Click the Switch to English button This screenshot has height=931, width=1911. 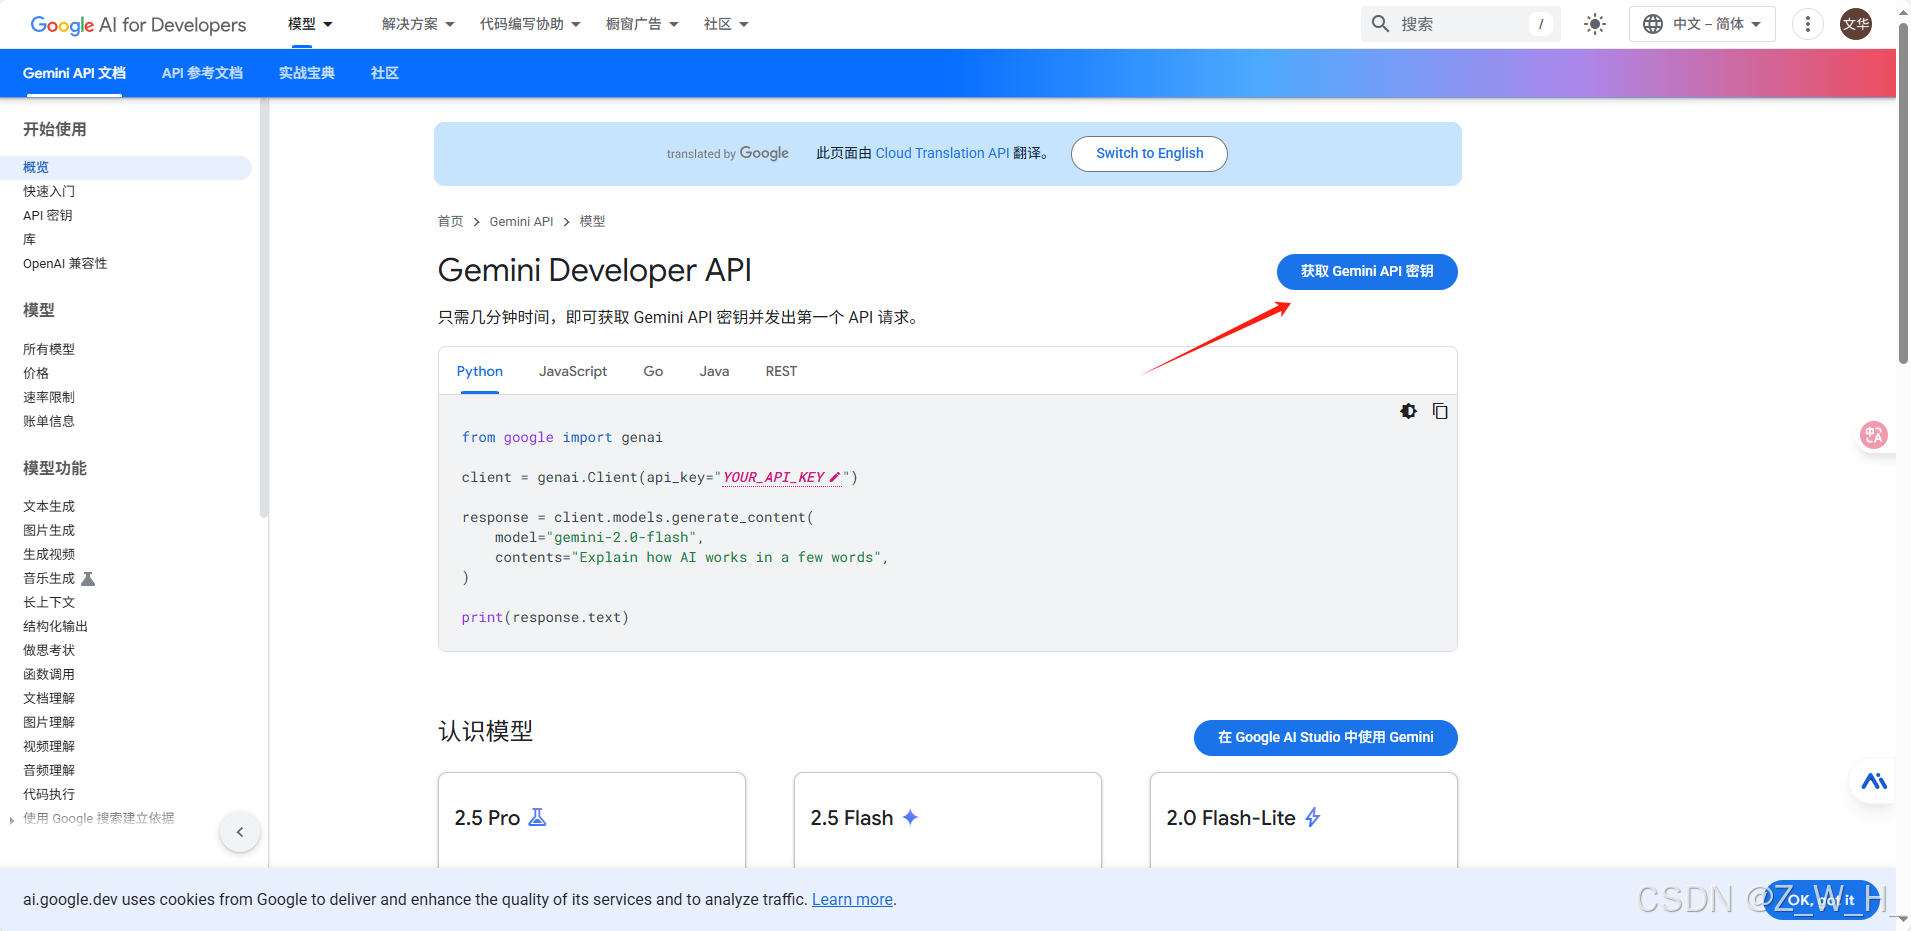(x=1149, y=153)
